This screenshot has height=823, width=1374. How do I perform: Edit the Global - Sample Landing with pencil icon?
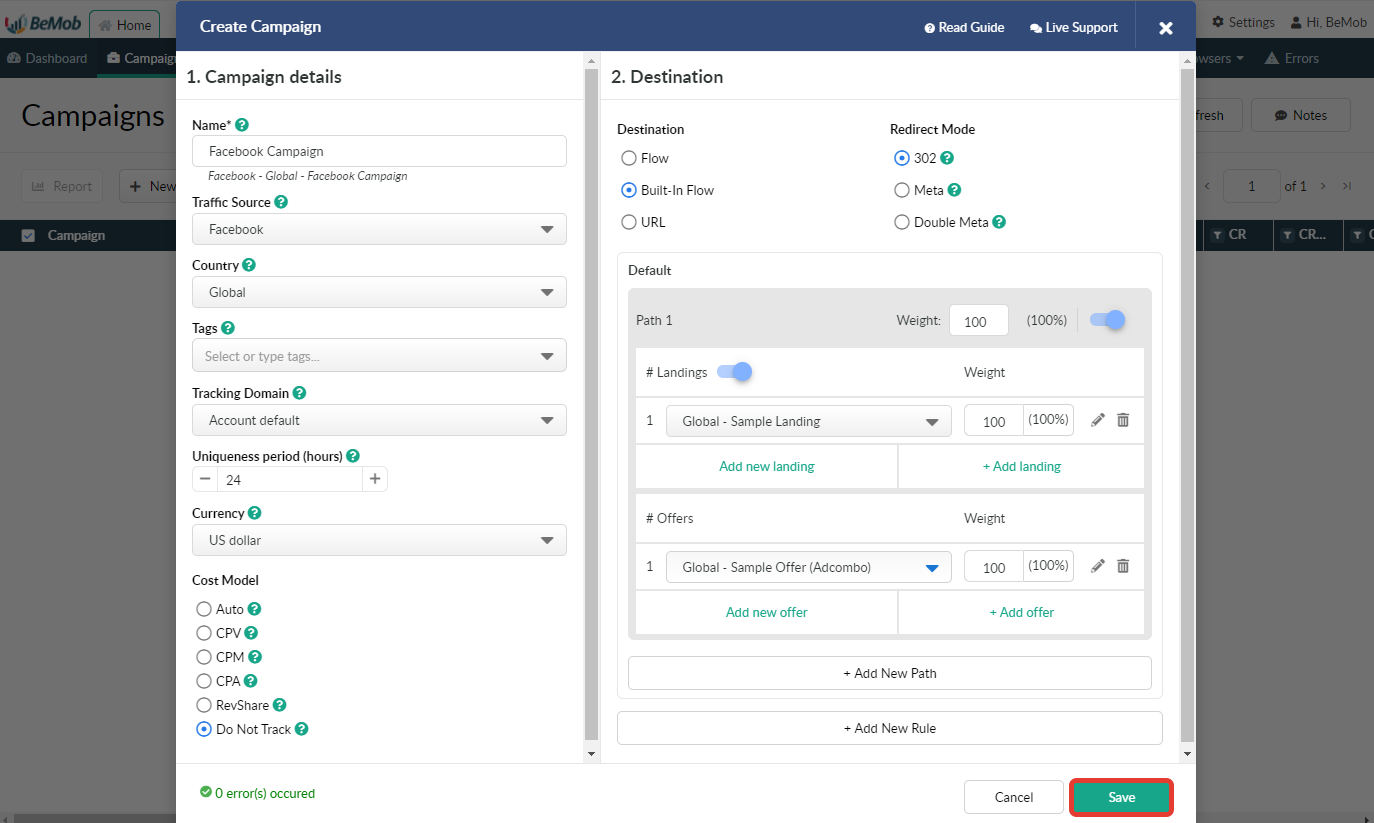(1098, 421)
